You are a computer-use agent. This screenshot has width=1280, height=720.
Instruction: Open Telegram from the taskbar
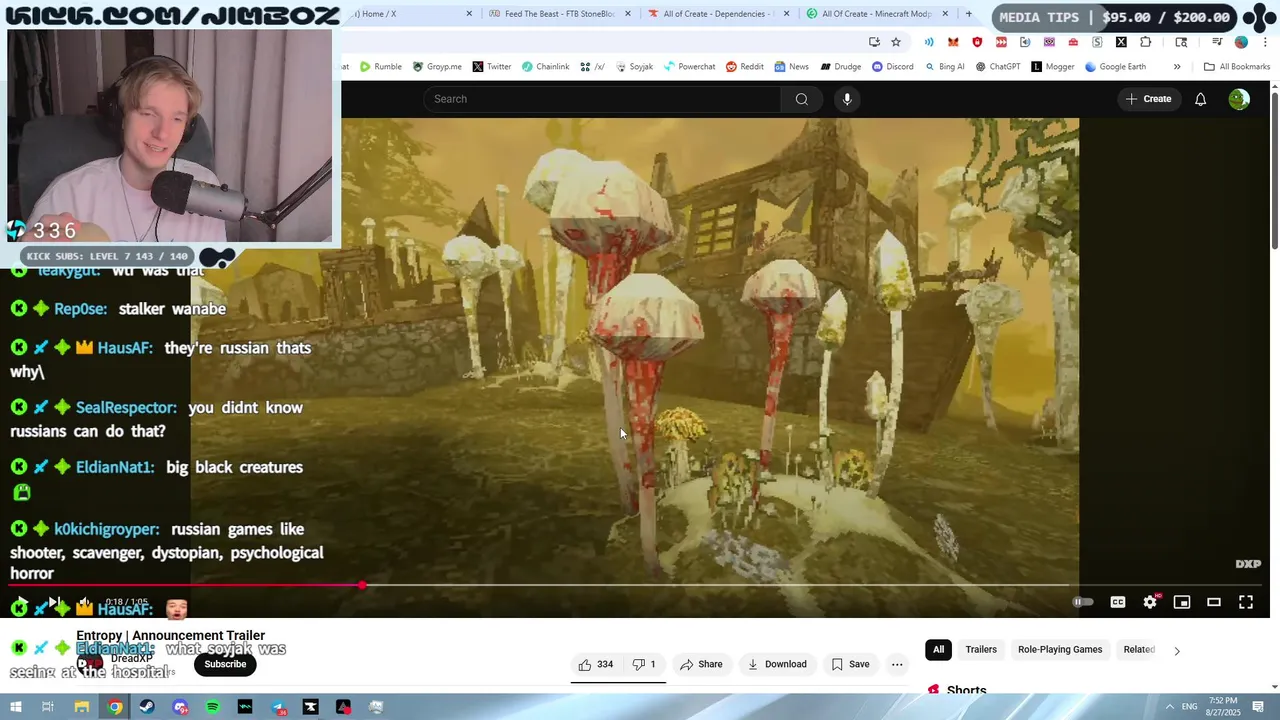(x=278, y=707)
